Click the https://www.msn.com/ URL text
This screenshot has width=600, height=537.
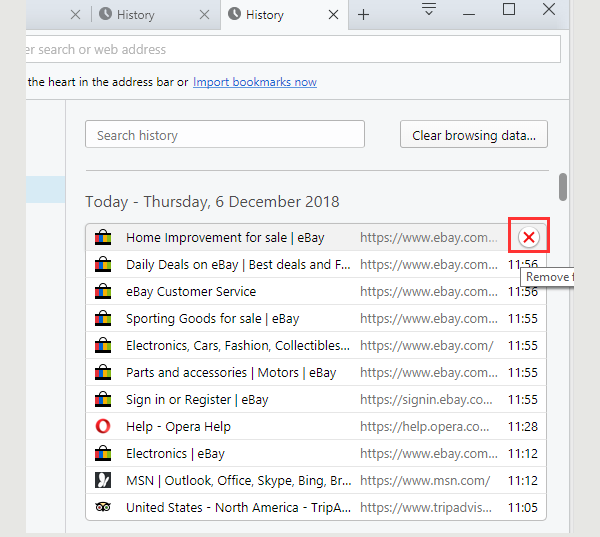pyautogui.click(x=425, y=480)
